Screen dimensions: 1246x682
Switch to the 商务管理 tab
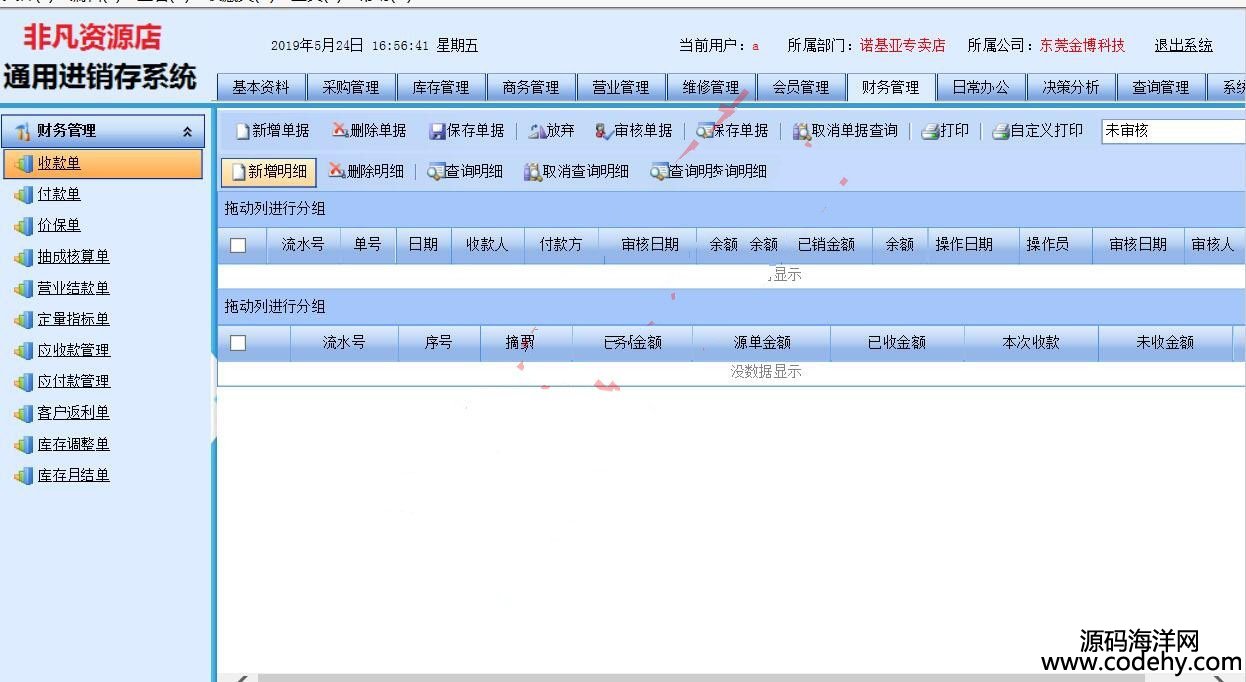(531, 87)
